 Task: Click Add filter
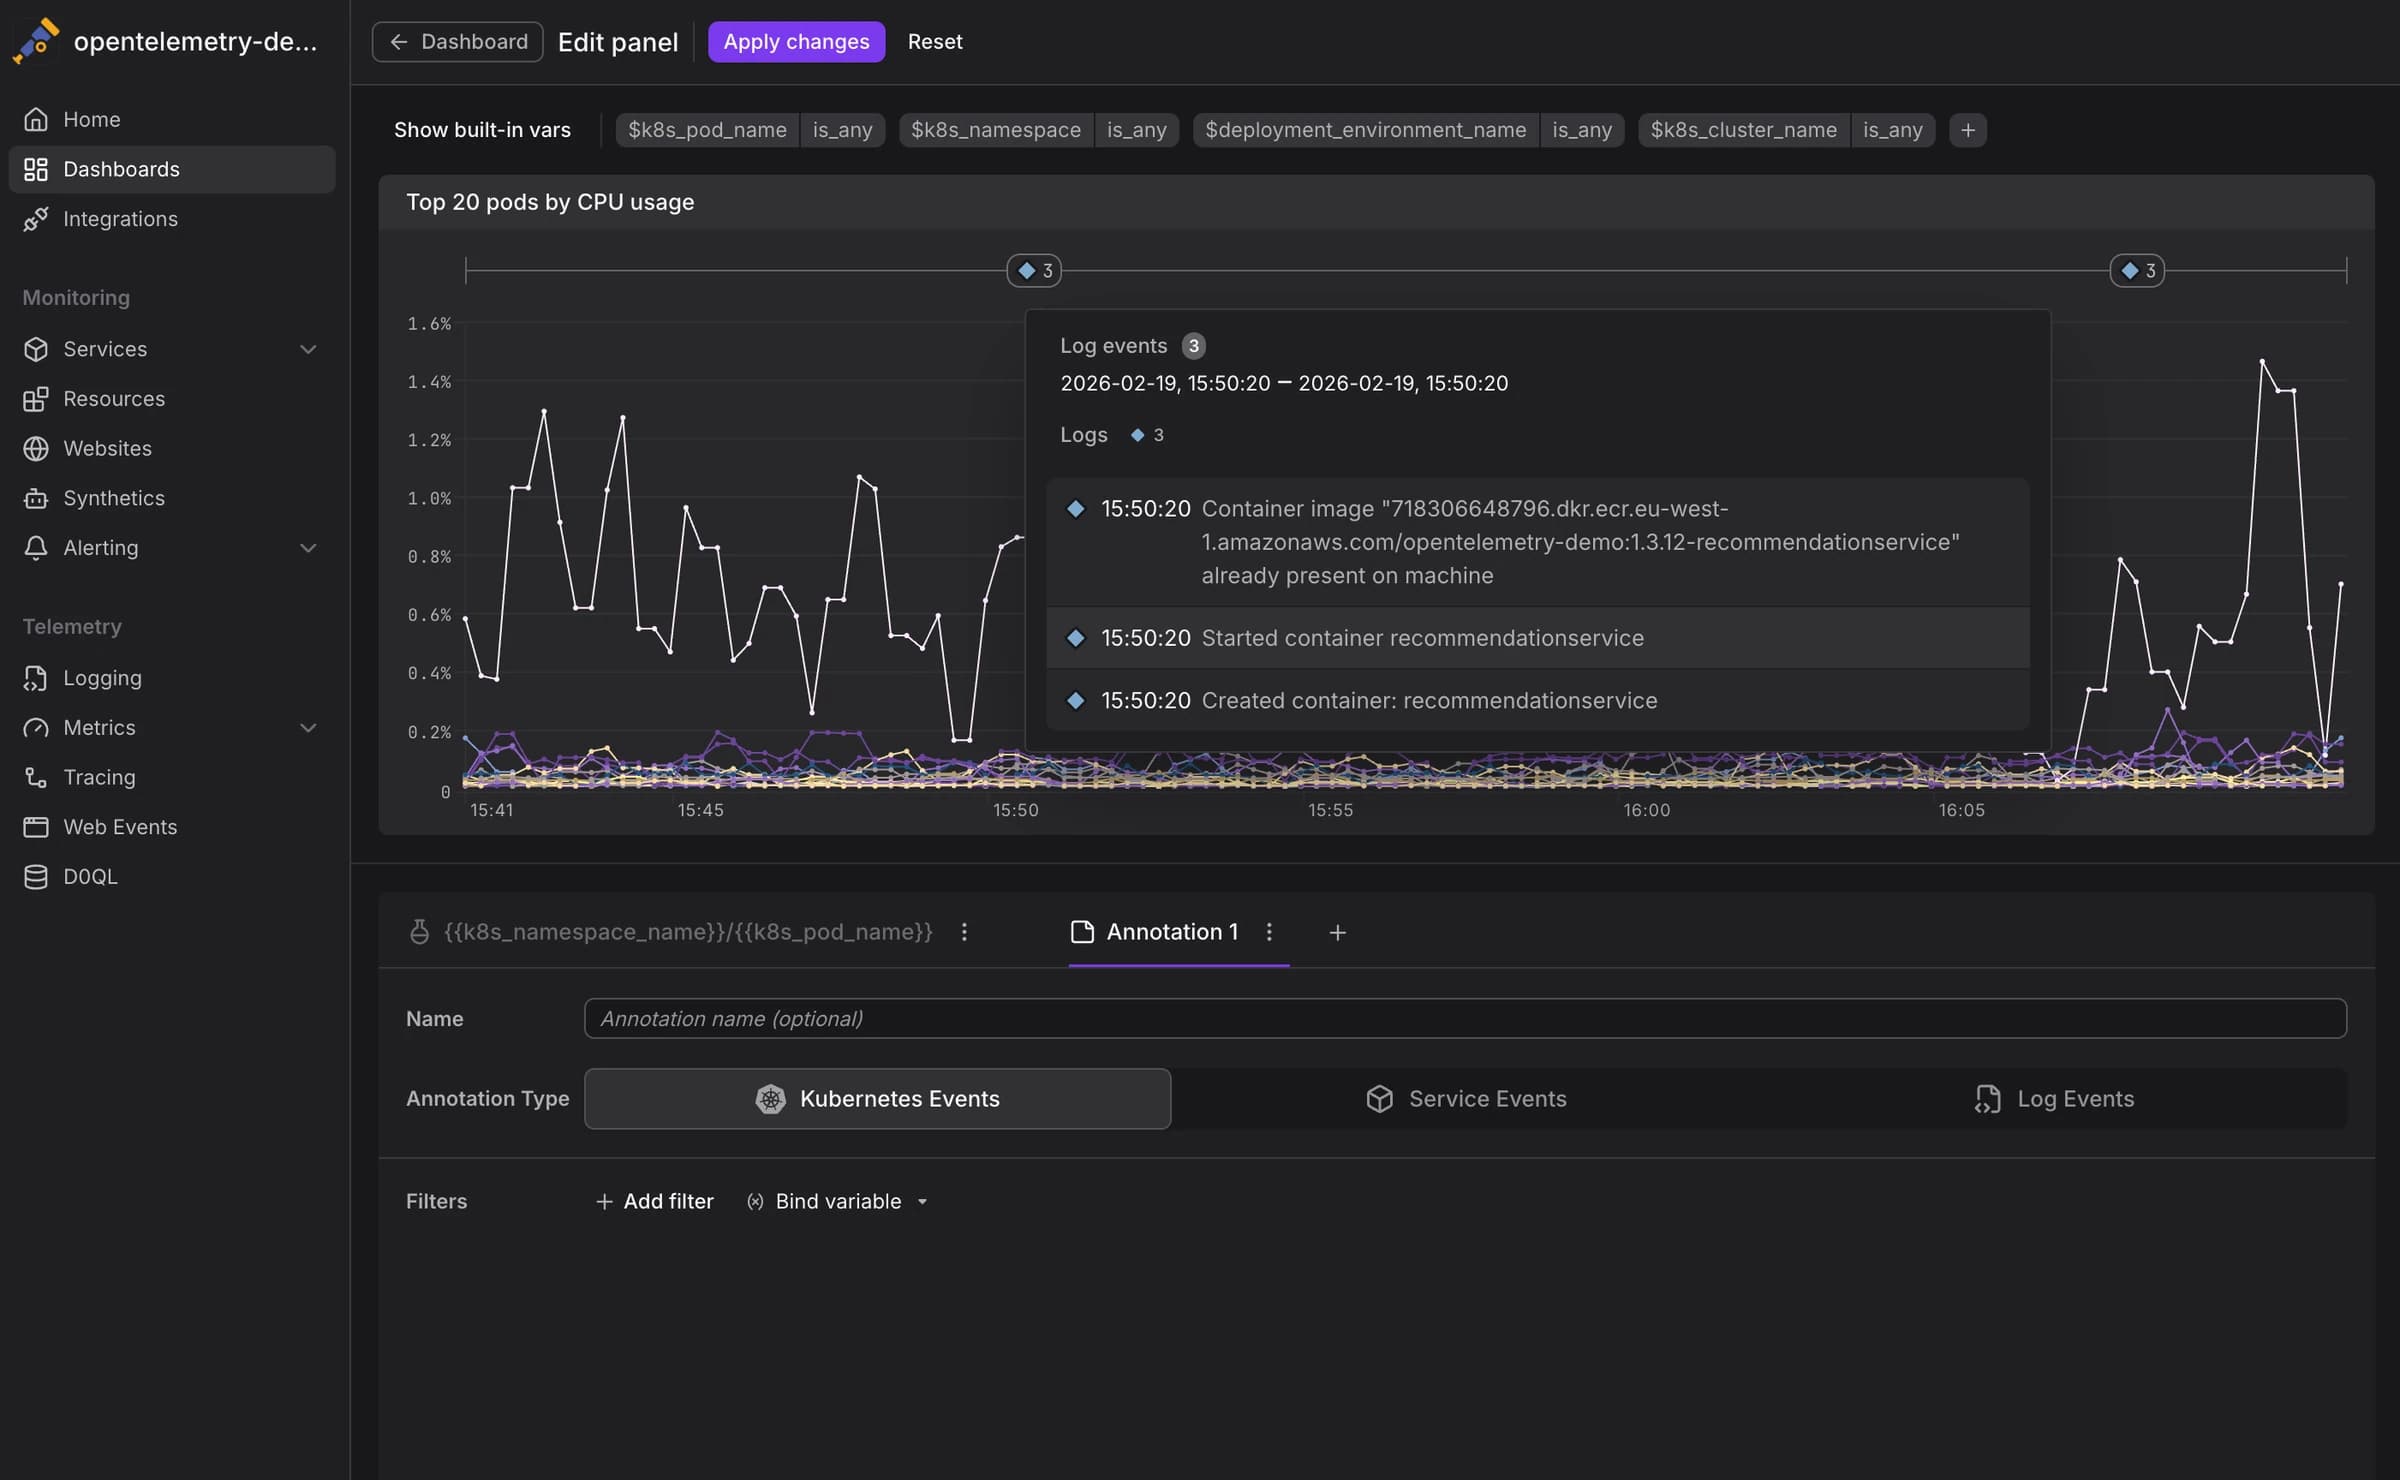pyautogui.click(x=655, y=1201)
